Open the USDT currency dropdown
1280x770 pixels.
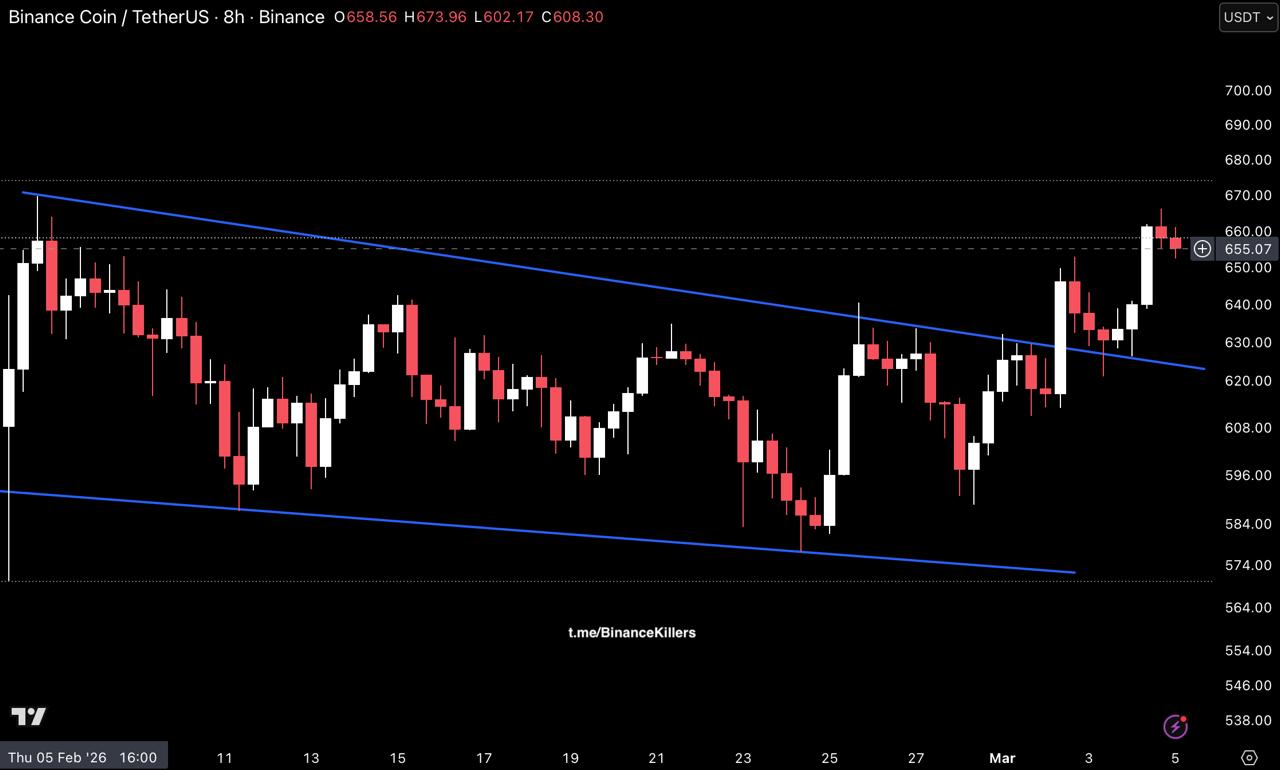click(x=1248, y=17)
